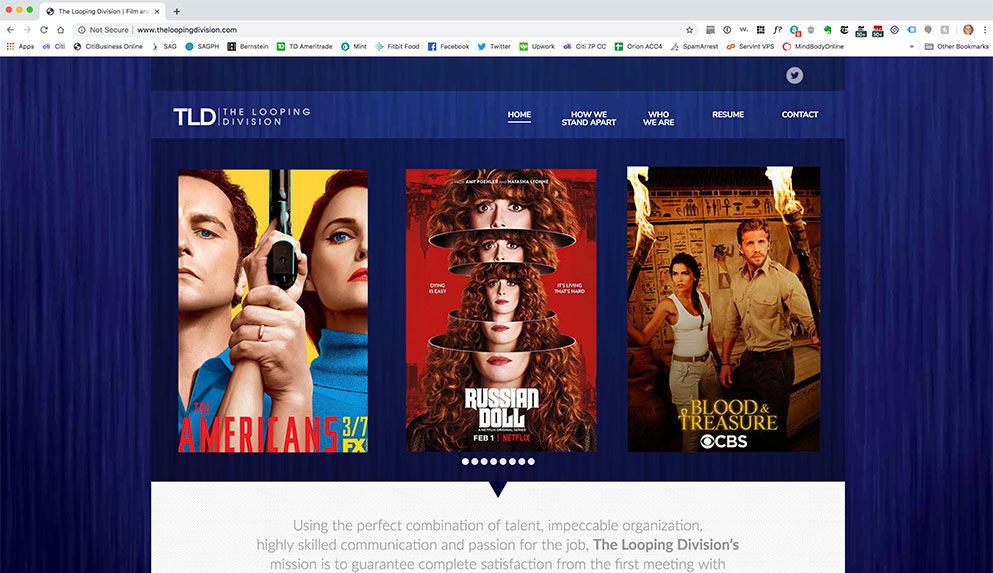Open the 1Password extension icon
993x573 pixels.
(727, 30)
